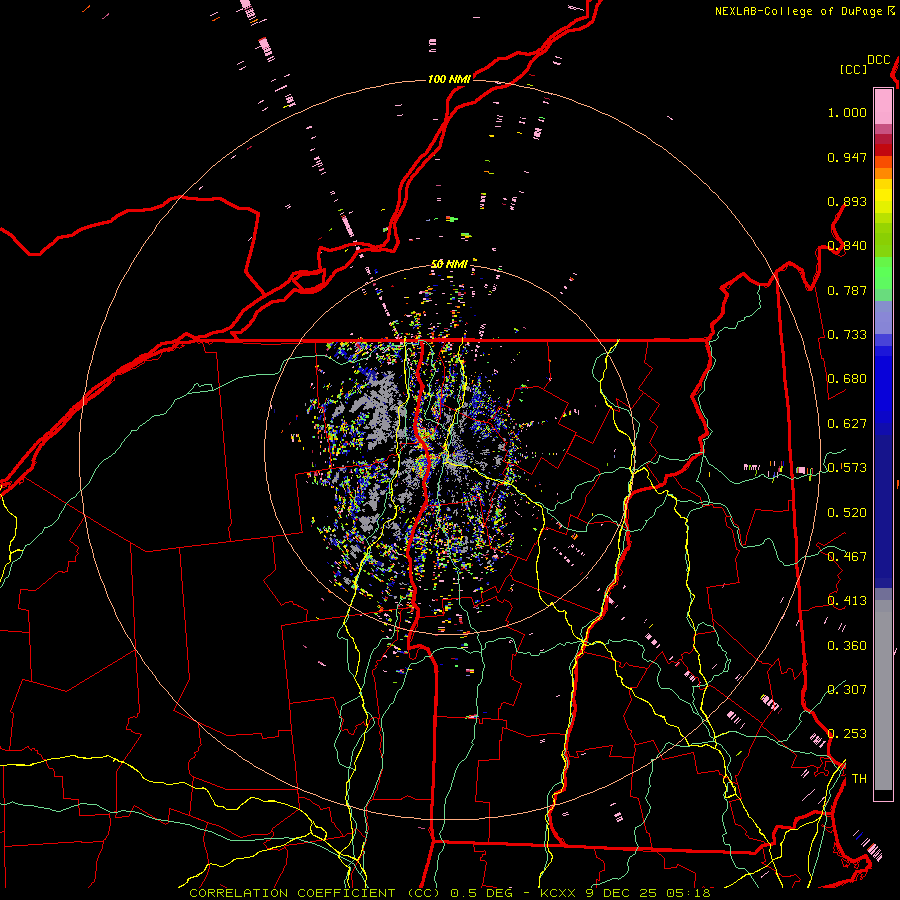Click the 0.467 scale value
The width and height of the screenshot is (900, 900).
pyautogui.click(x=847, y=557)
